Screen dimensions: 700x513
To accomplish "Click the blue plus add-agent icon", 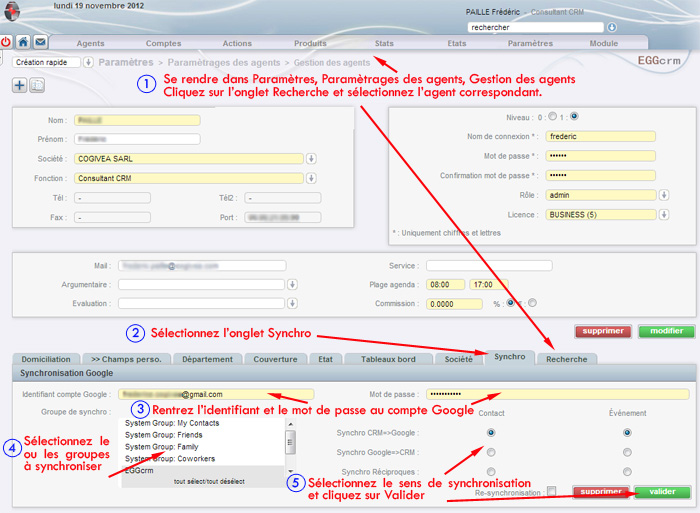I will [x=19, y=85].
